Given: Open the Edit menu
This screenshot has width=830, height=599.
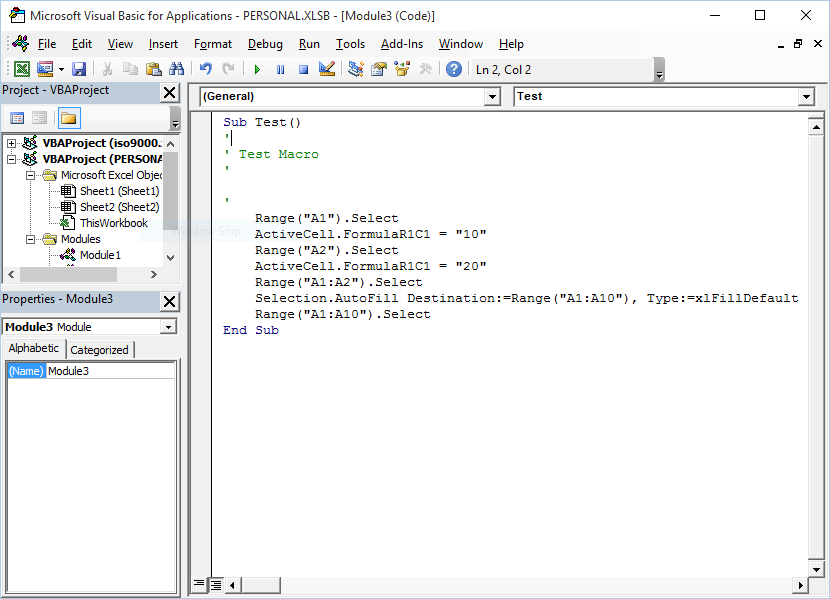Looking at the screenshot, I should 82,44.
